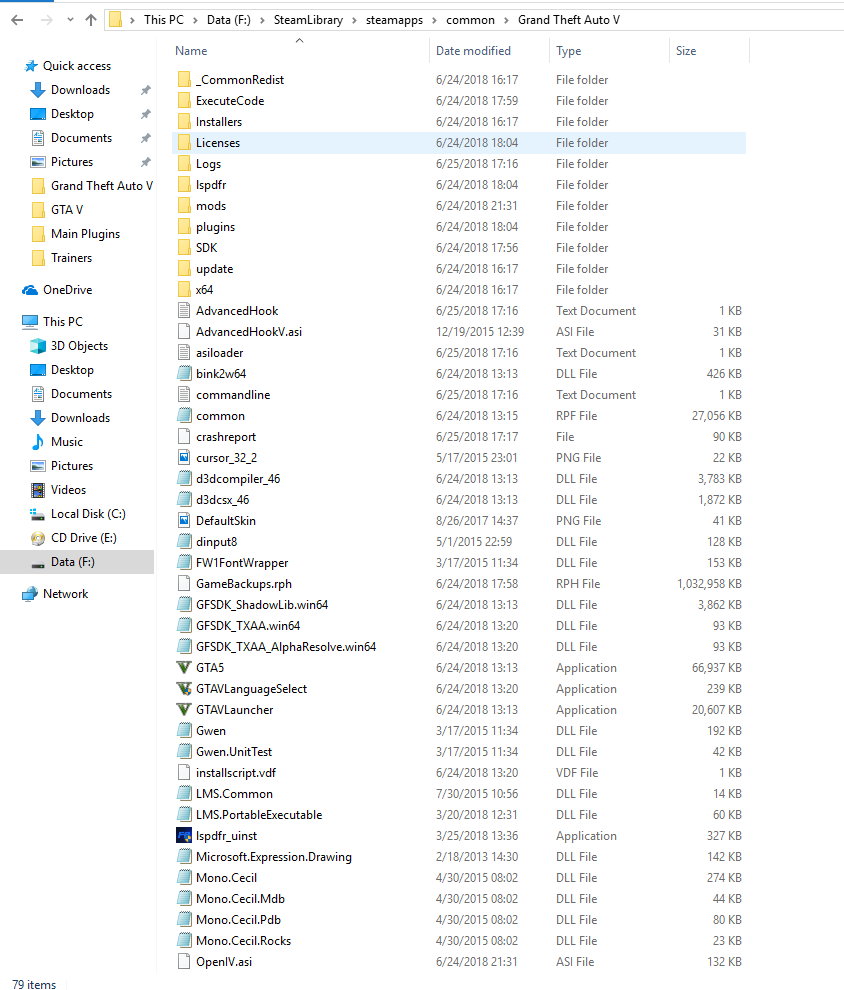Open CD Drive (E:) disc icon
Screen dimensions: 844x990
tap(38, 538)
